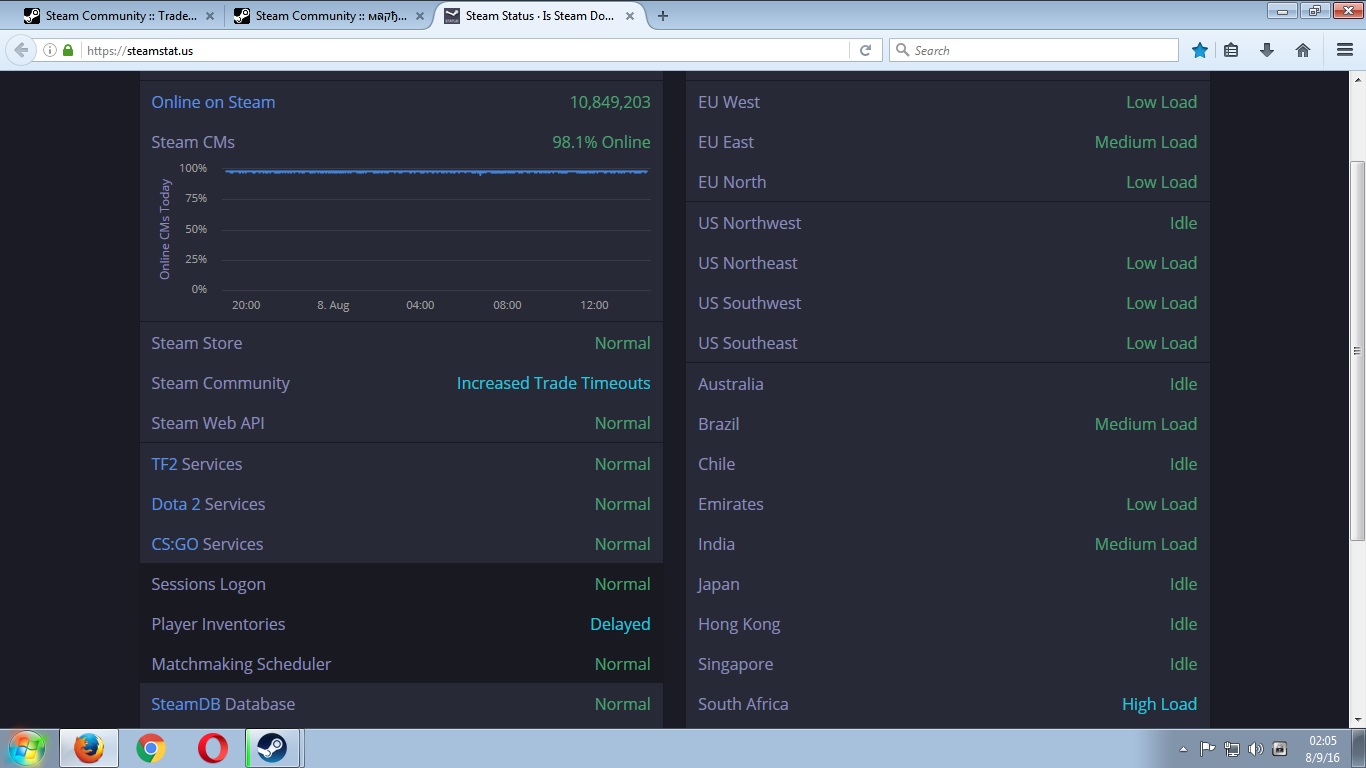
Task: Bookmark this page with the star icon
Action: (x=1199, y=50)
